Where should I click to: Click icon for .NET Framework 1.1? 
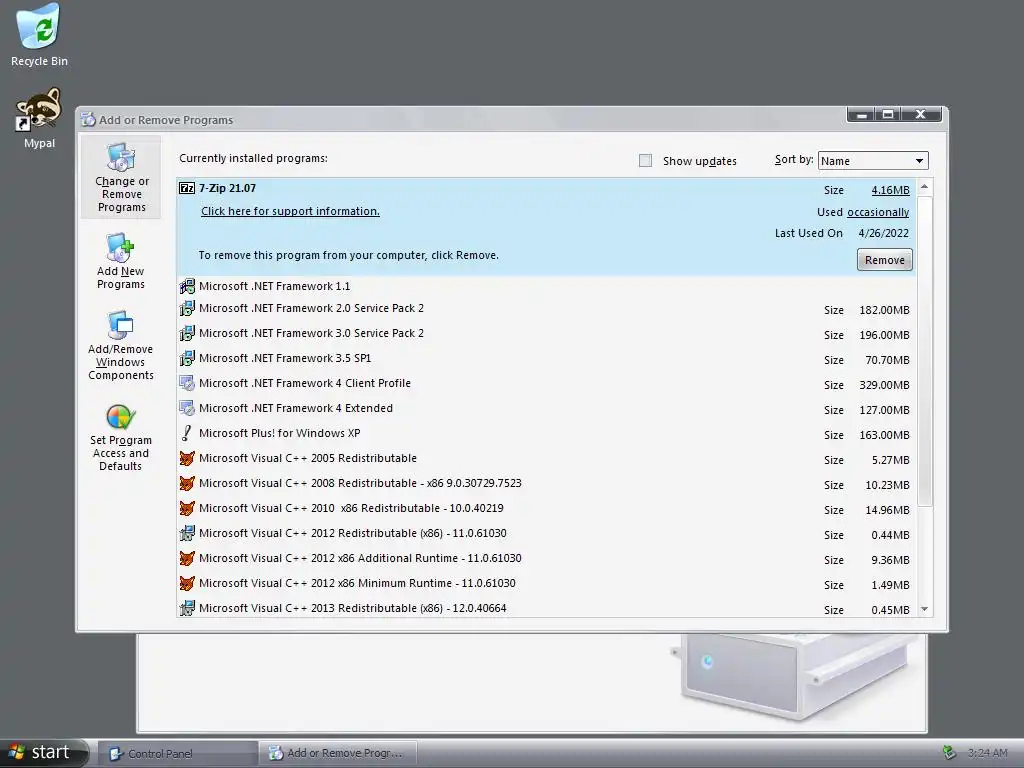pos(187,286)
